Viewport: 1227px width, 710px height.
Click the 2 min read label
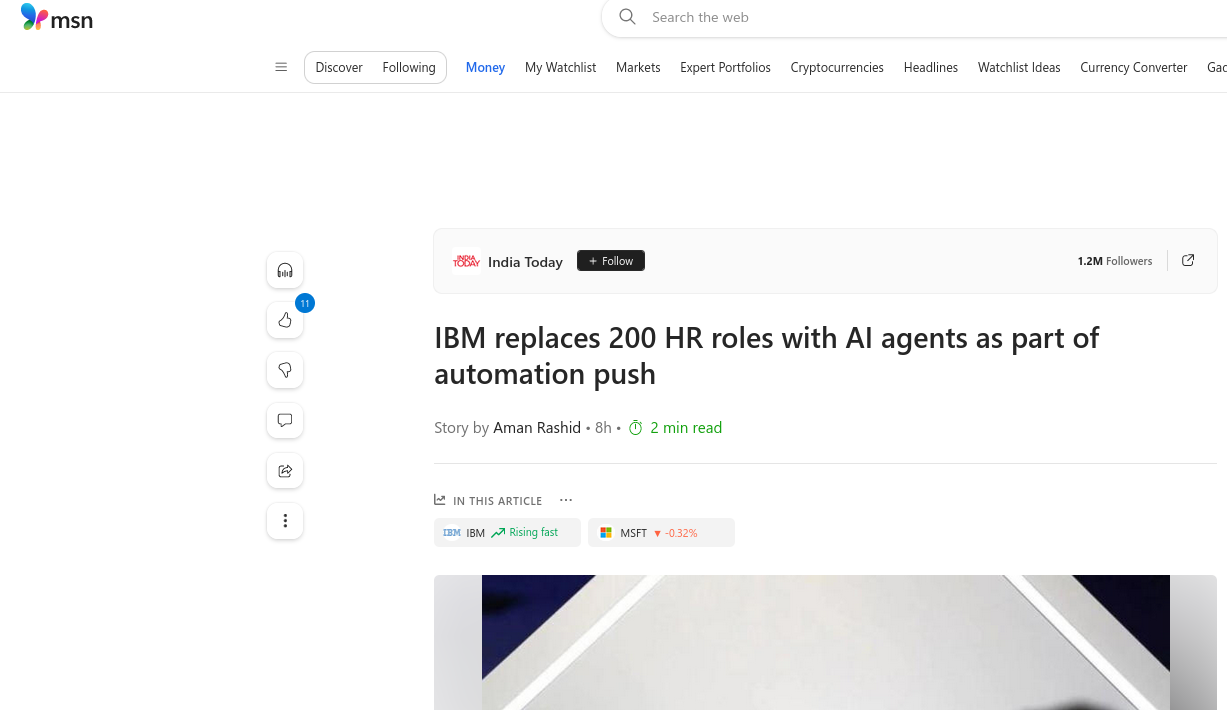click(x=686, y=428)
